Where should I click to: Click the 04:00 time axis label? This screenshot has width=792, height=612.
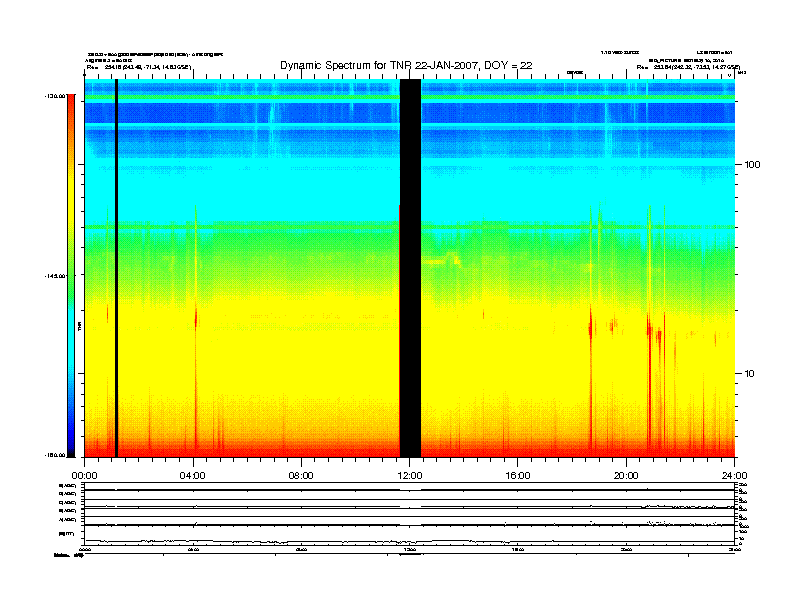coord(193,476)
